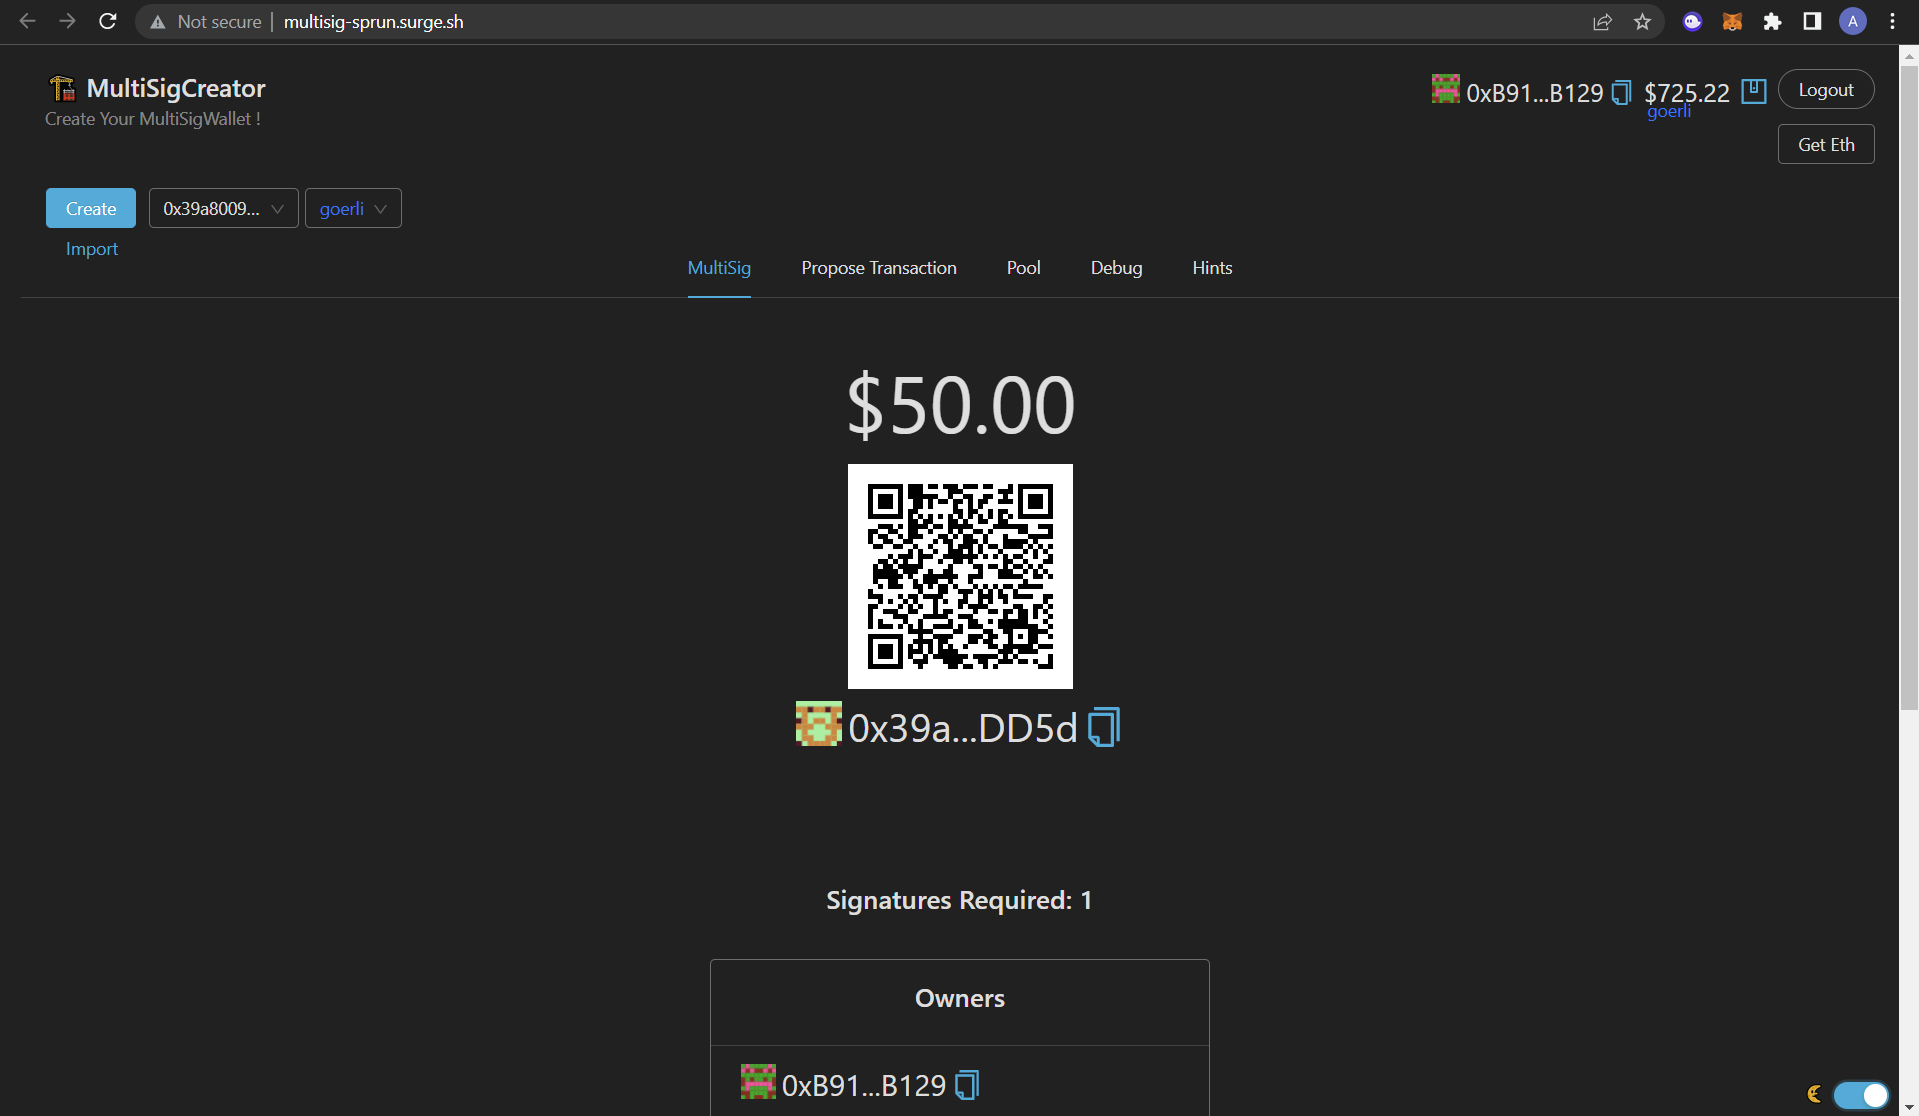This screenshot has width=1919, height=1116.
Task: Open the MetaMask fox extension
Action: (1733, 21)
